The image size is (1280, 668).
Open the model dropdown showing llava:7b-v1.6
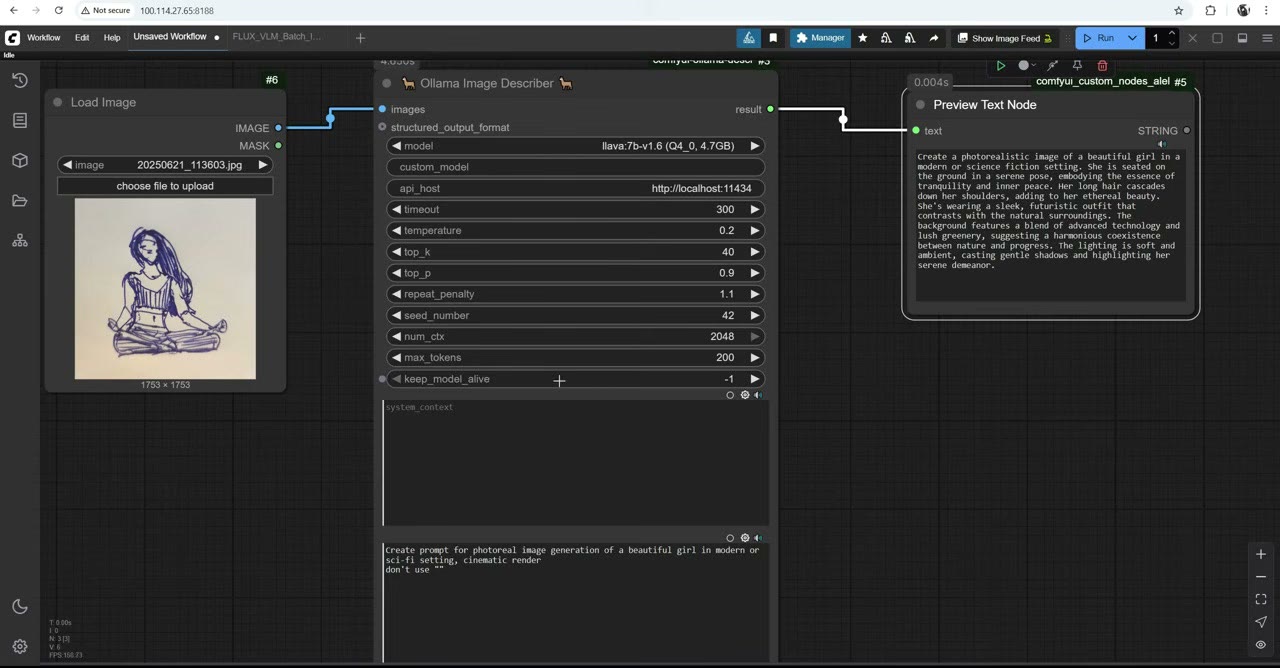(x=575, y=146)
